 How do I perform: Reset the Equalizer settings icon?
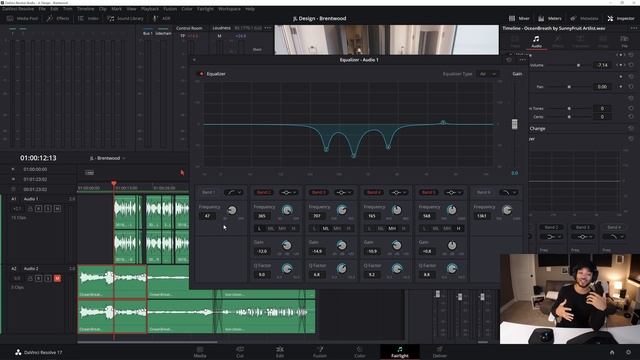click(x=509, y=60)
